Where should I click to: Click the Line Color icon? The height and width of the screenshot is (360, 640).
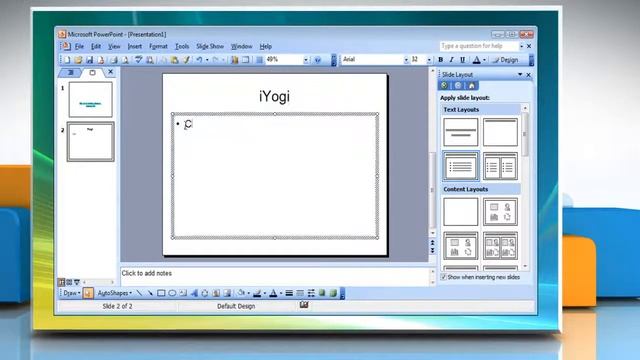pyautogui.click(x=257, y=293)
